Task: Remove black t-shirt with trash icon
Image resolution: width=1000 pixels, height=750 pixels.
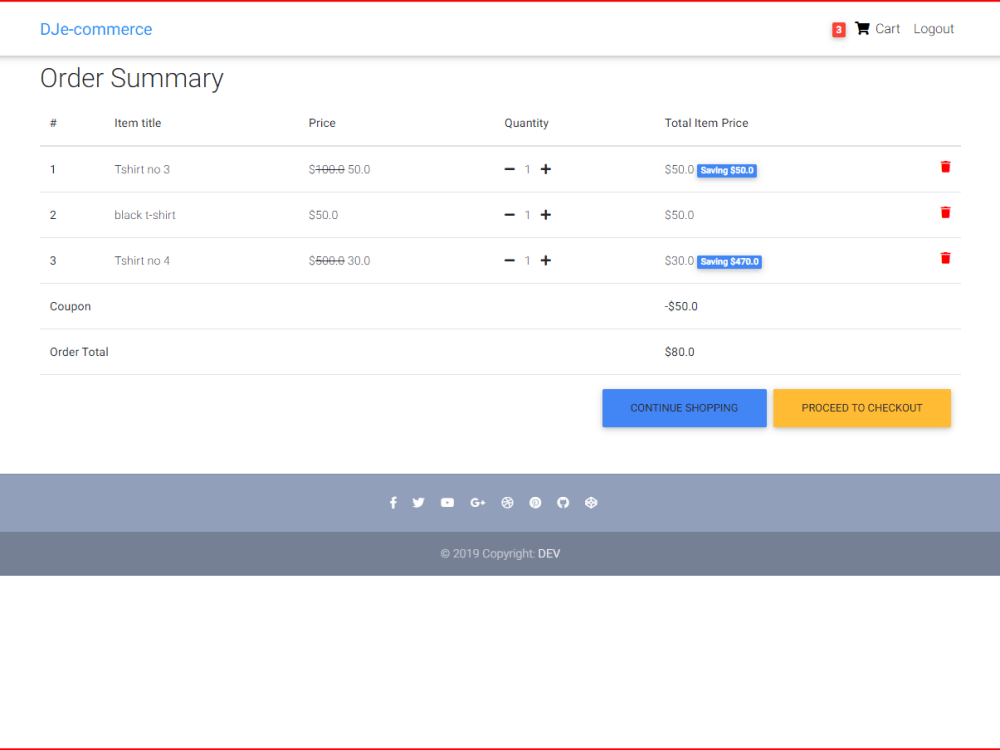Action: [945, 212]
